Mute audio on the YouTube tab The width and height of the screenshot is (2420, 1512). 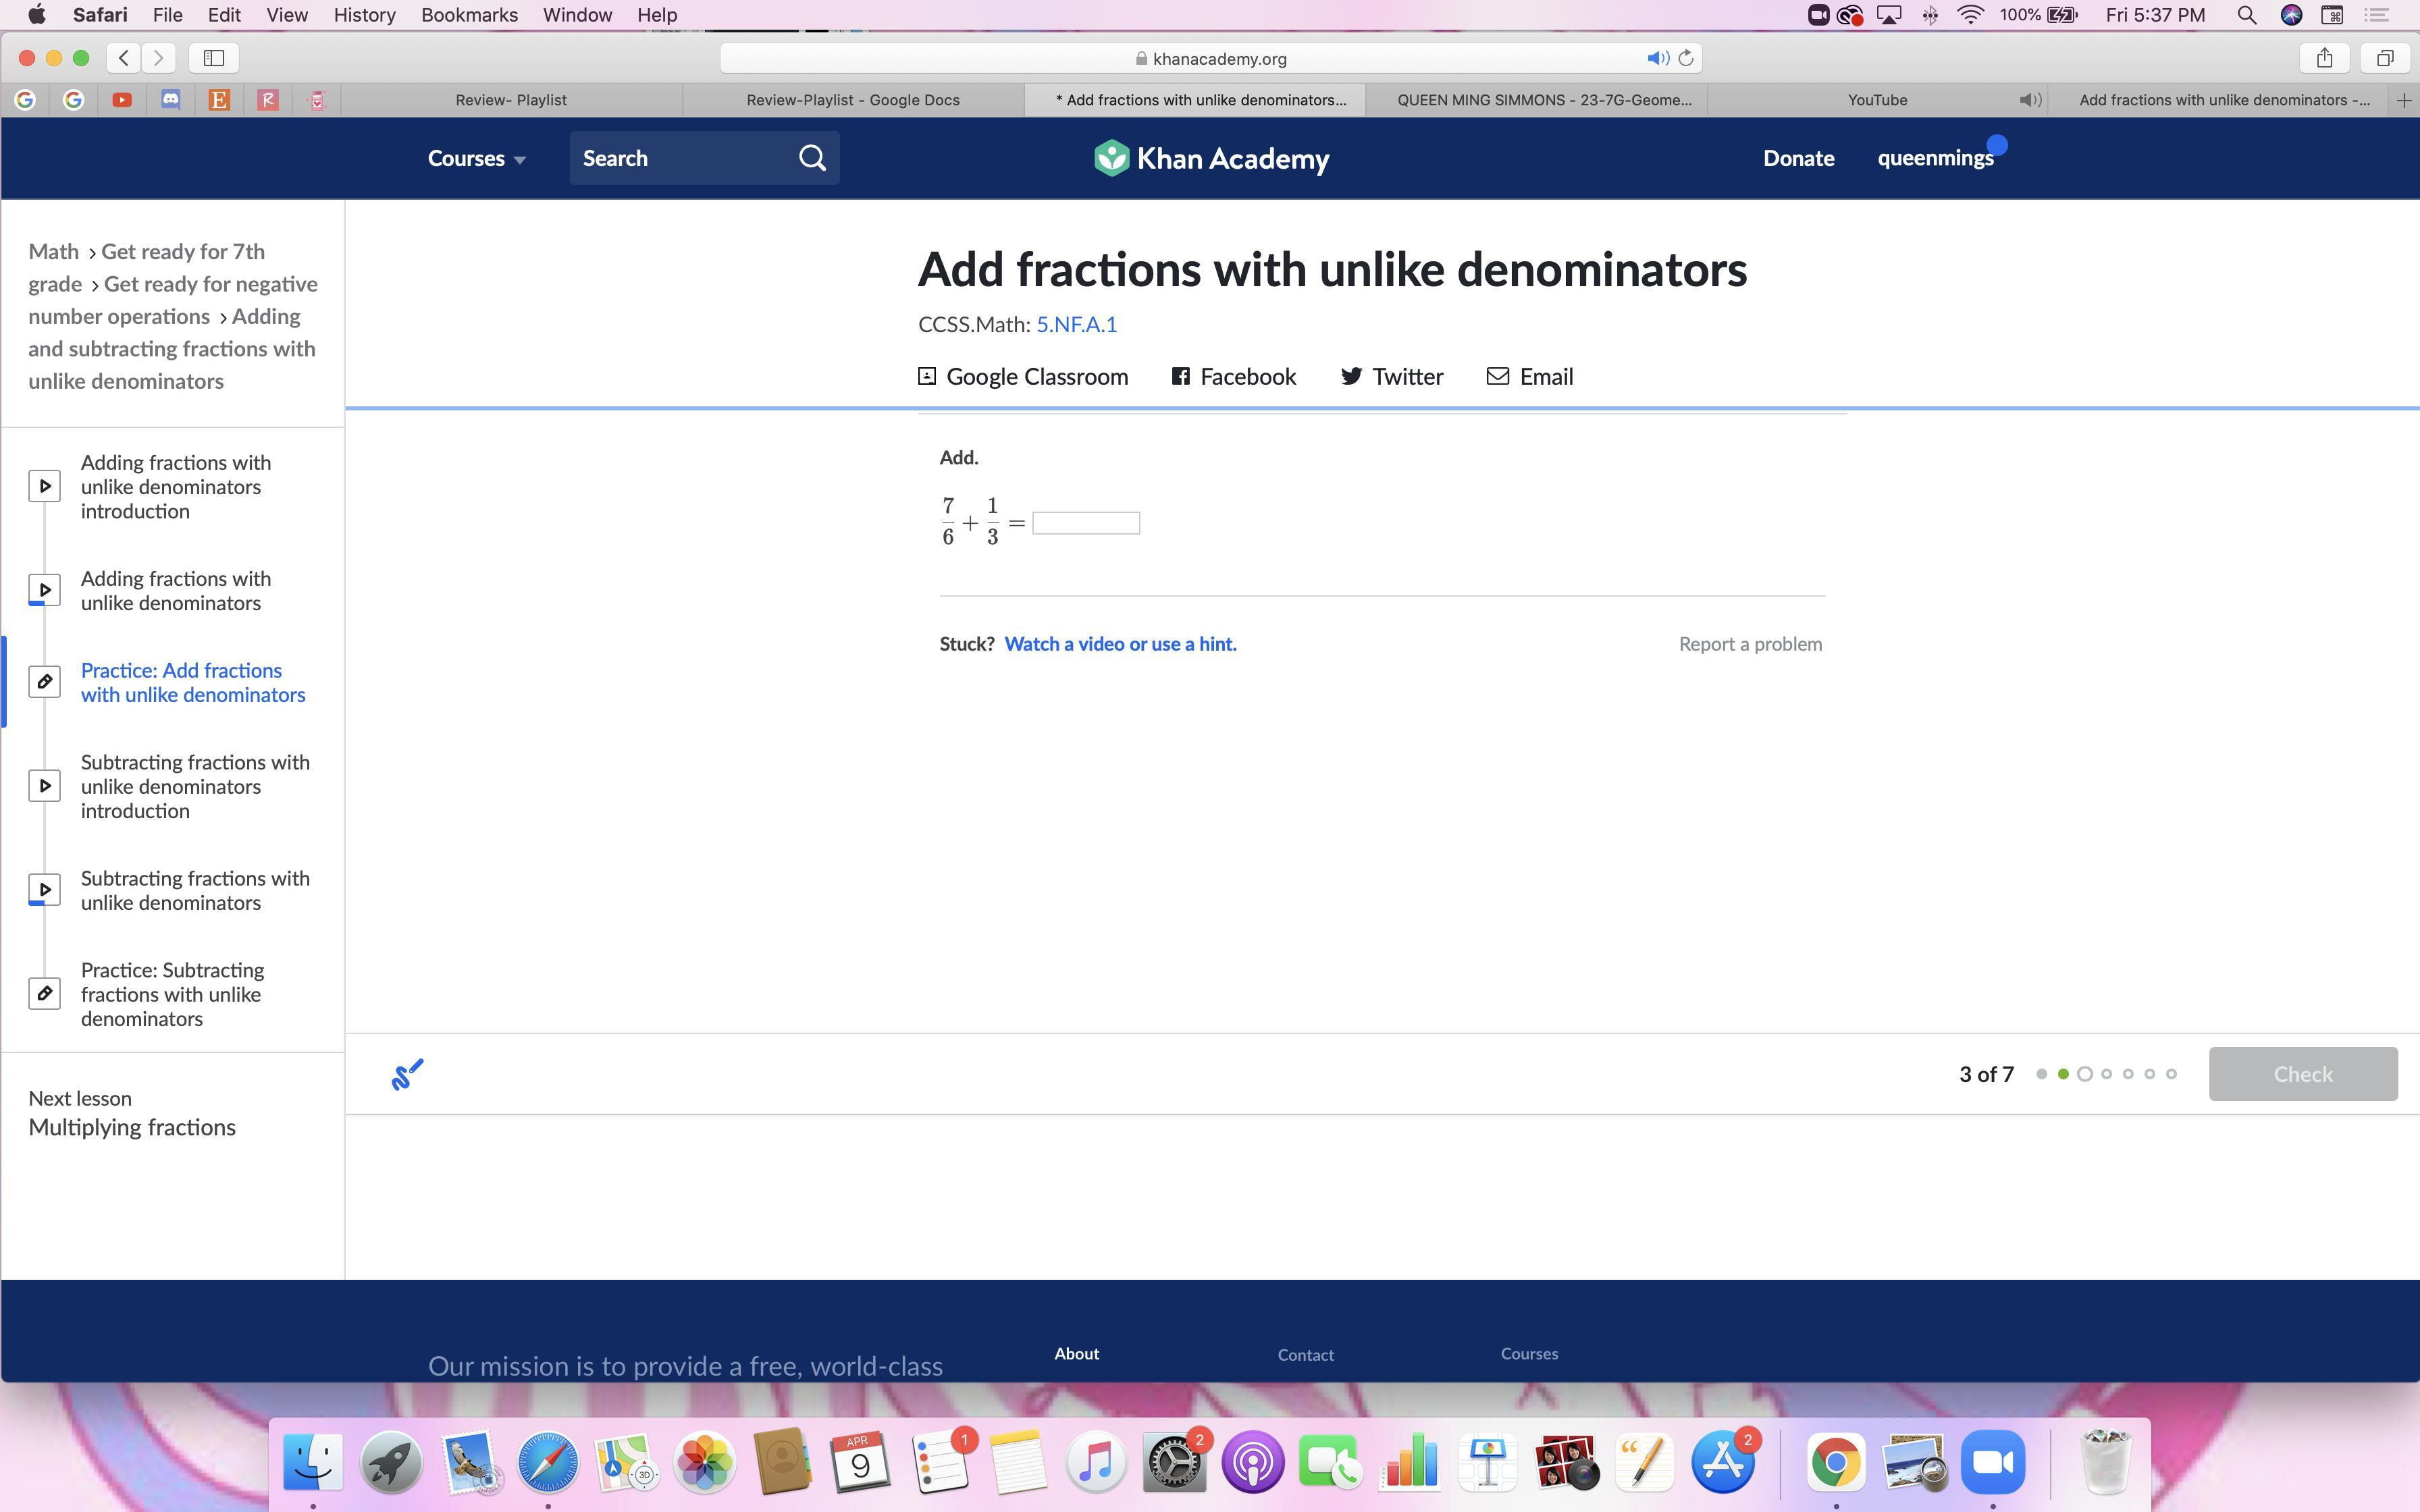click(x=2029, y=100)
